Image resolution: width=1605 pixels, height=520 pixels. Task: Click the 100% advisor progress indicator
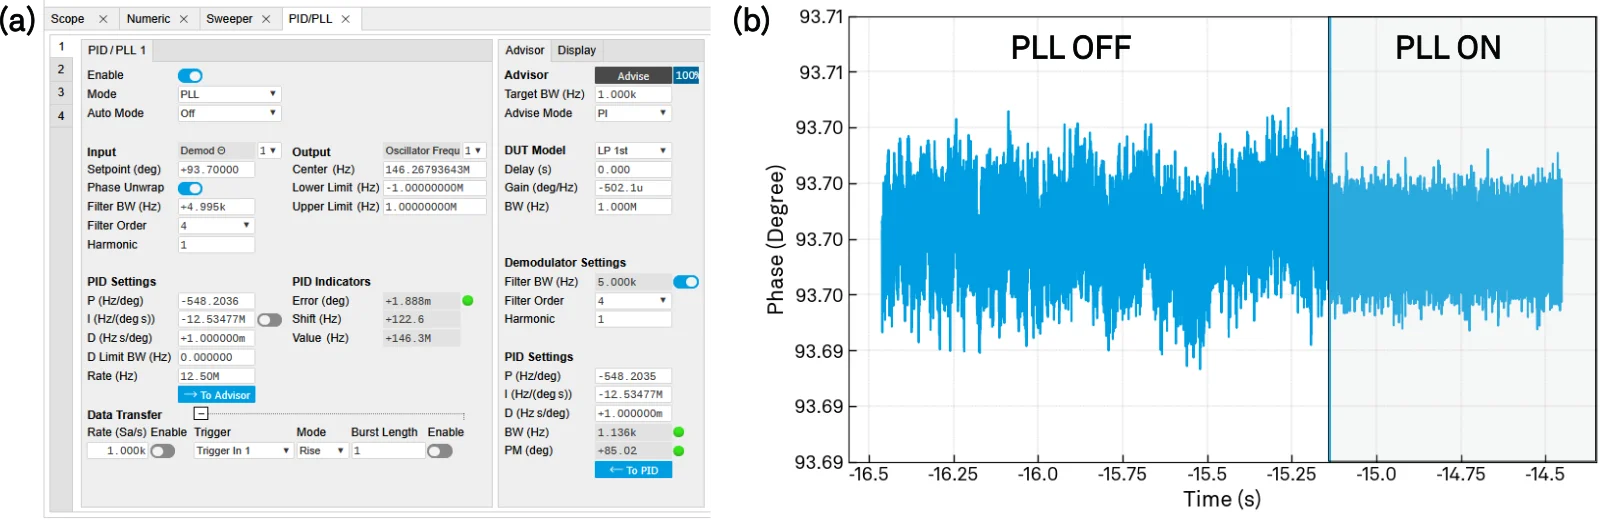tap(686, 76)
